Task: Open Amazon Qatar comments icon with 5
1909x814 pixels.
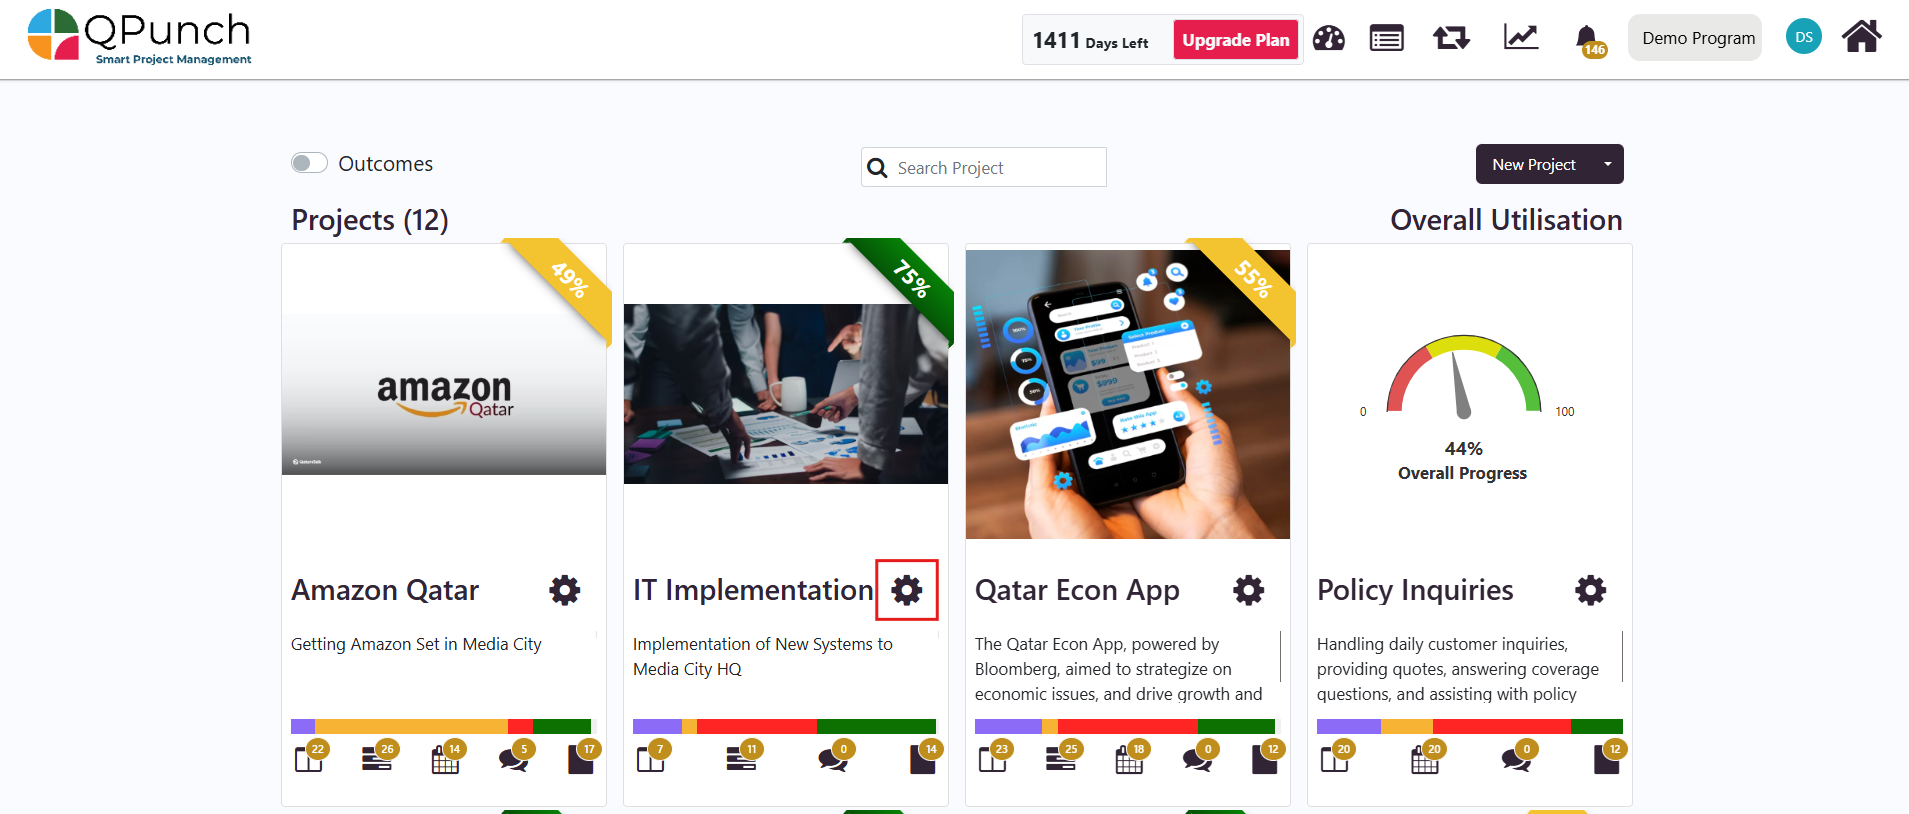Action: tap(516, 757)
